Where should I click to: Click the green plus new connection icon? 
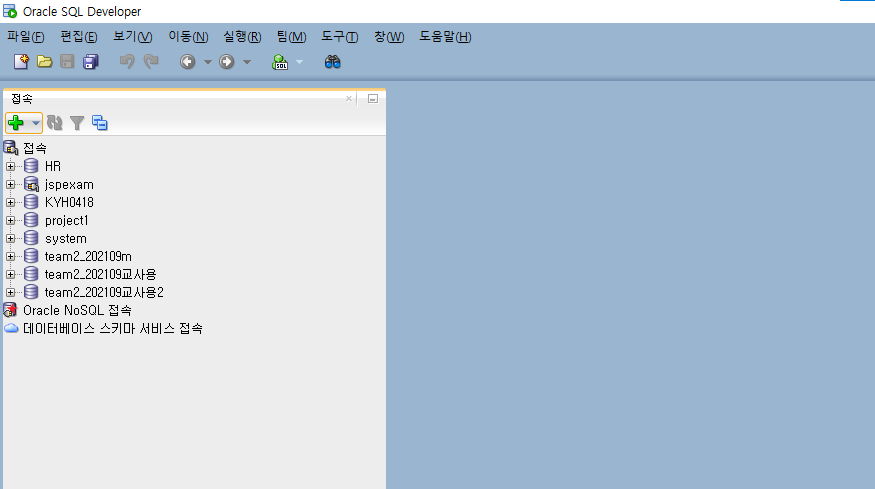point(16,123)
